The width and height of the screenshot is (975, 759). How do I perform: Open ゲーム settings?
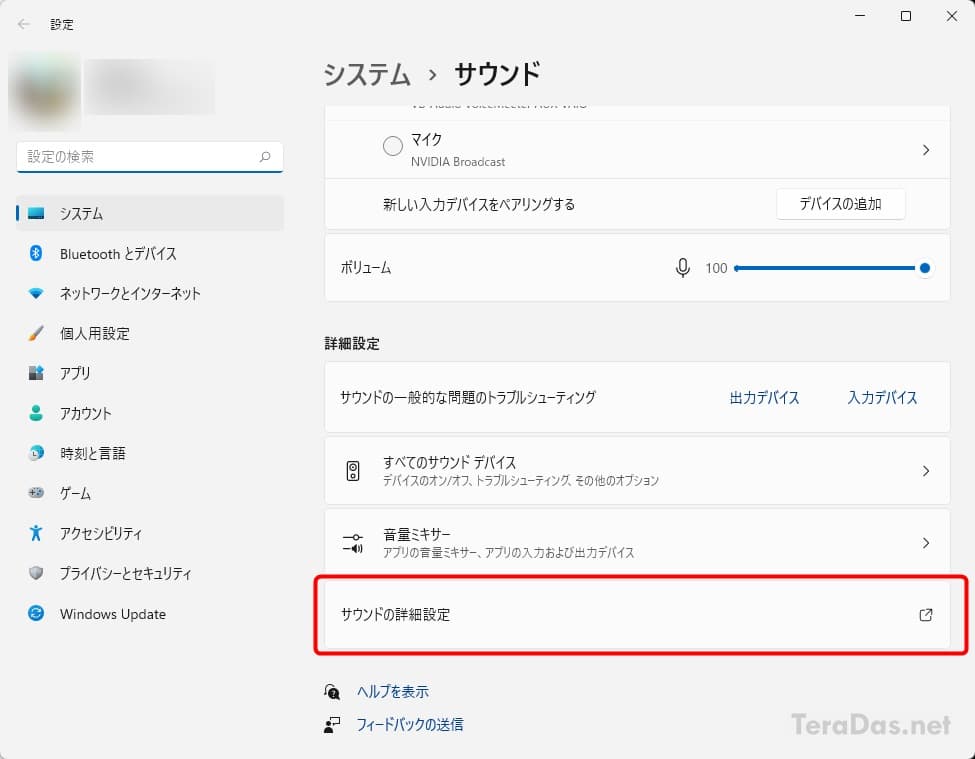point(150,493)
